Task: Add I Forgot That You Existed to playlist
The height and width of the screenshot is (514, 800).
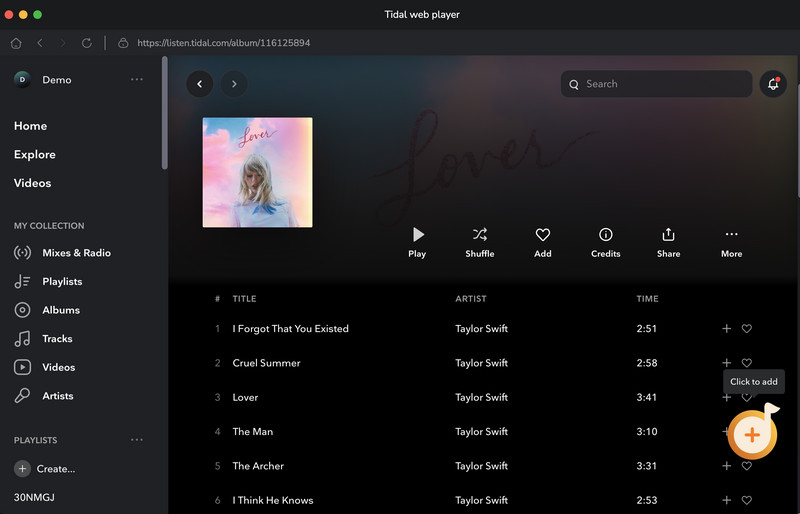Action: [x=727, y=329]
